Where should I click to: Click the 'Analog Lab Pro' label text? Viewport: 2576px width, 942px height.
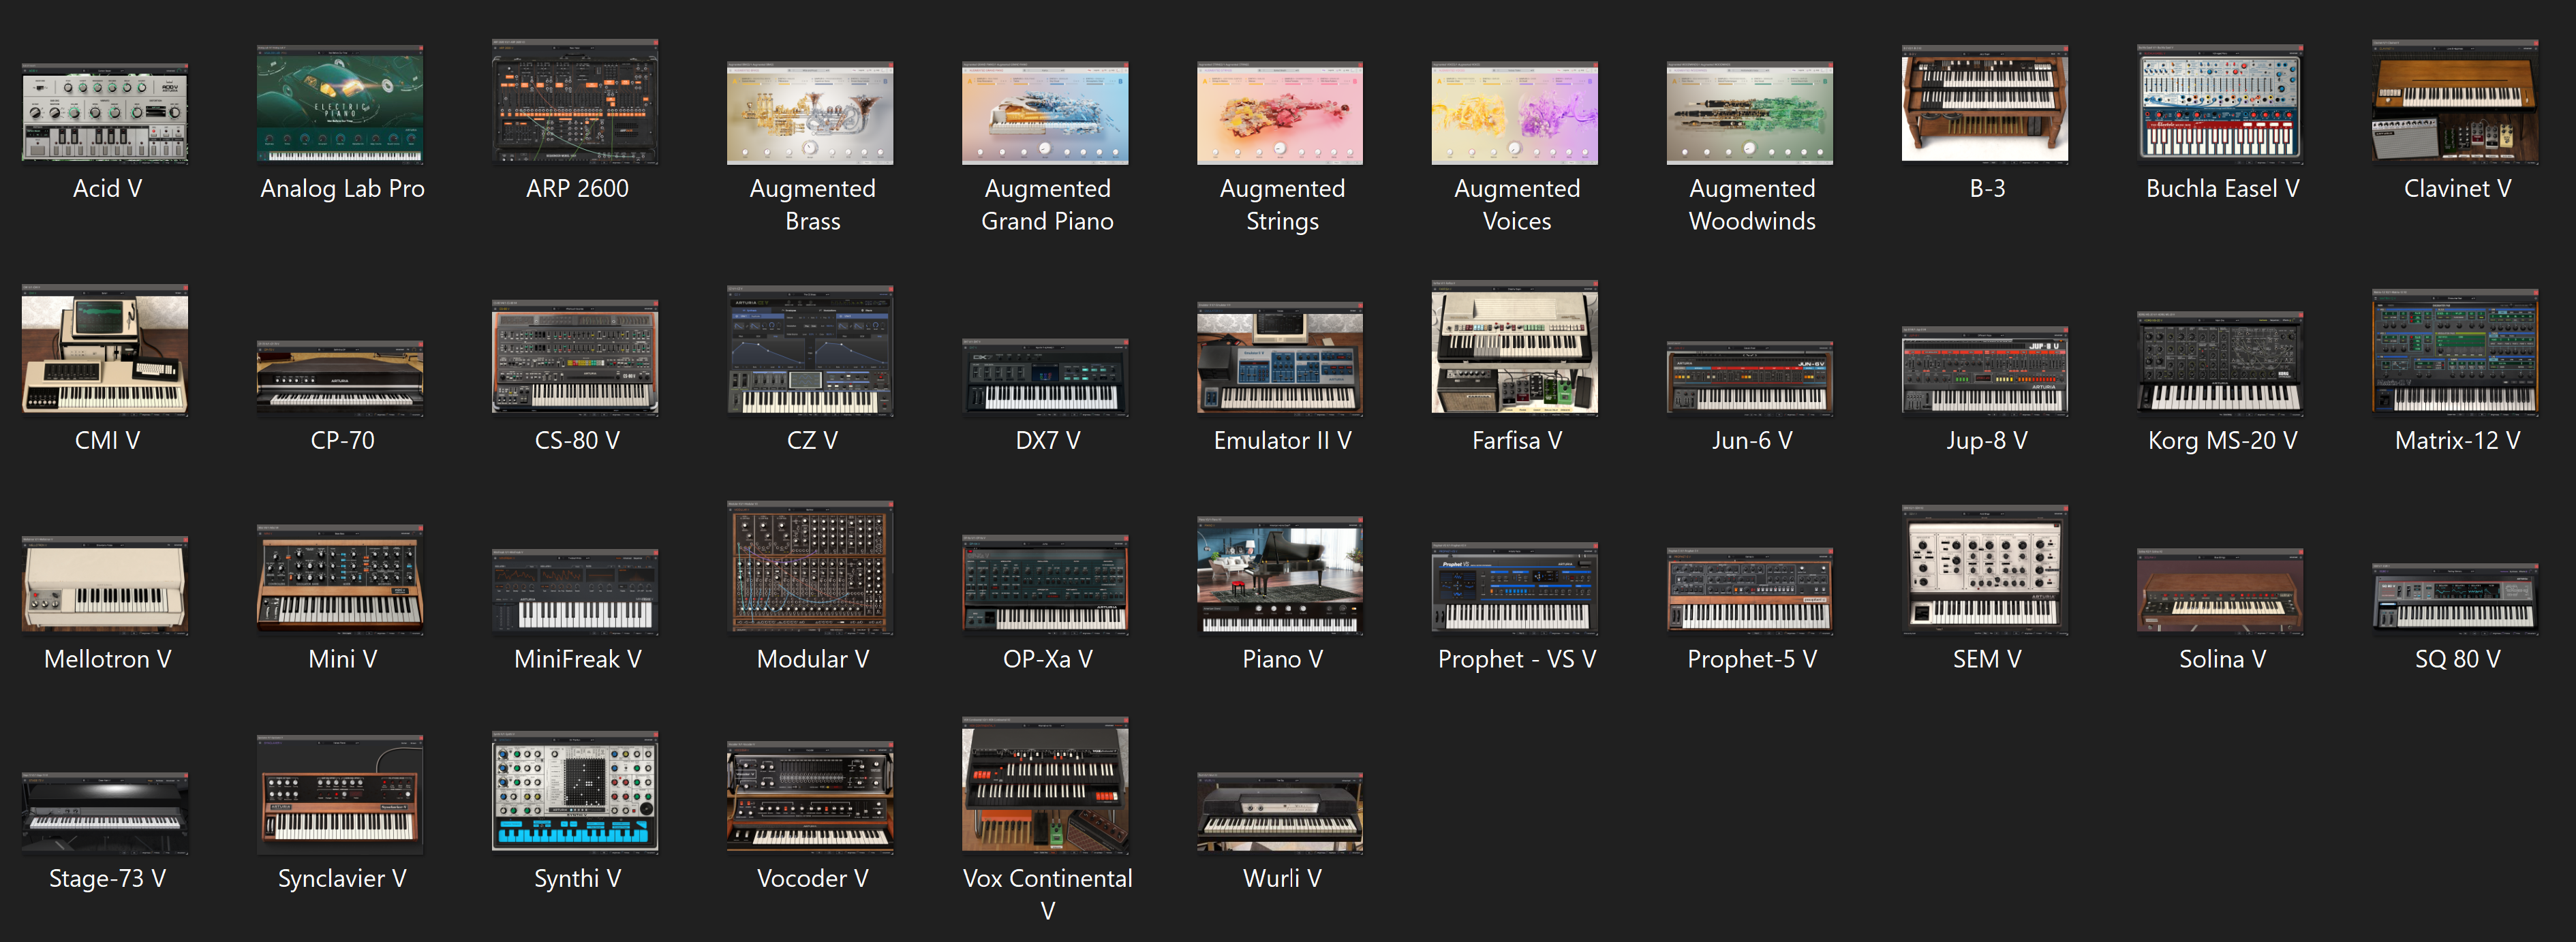(342, 188)
